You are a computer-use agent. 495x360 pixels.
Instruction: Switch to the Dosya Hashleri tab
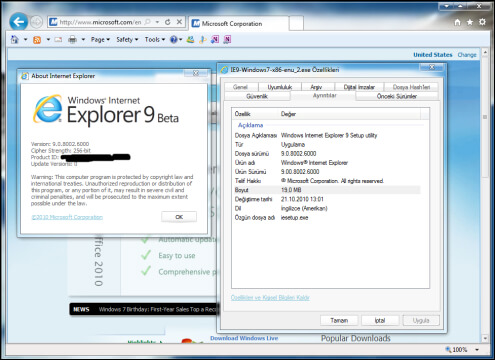click(x=411, y=87)
